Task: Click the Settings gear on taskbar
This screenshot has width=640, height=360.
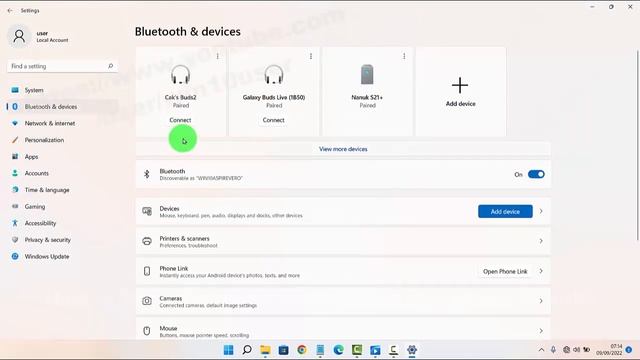Action: tap(412, 350)
